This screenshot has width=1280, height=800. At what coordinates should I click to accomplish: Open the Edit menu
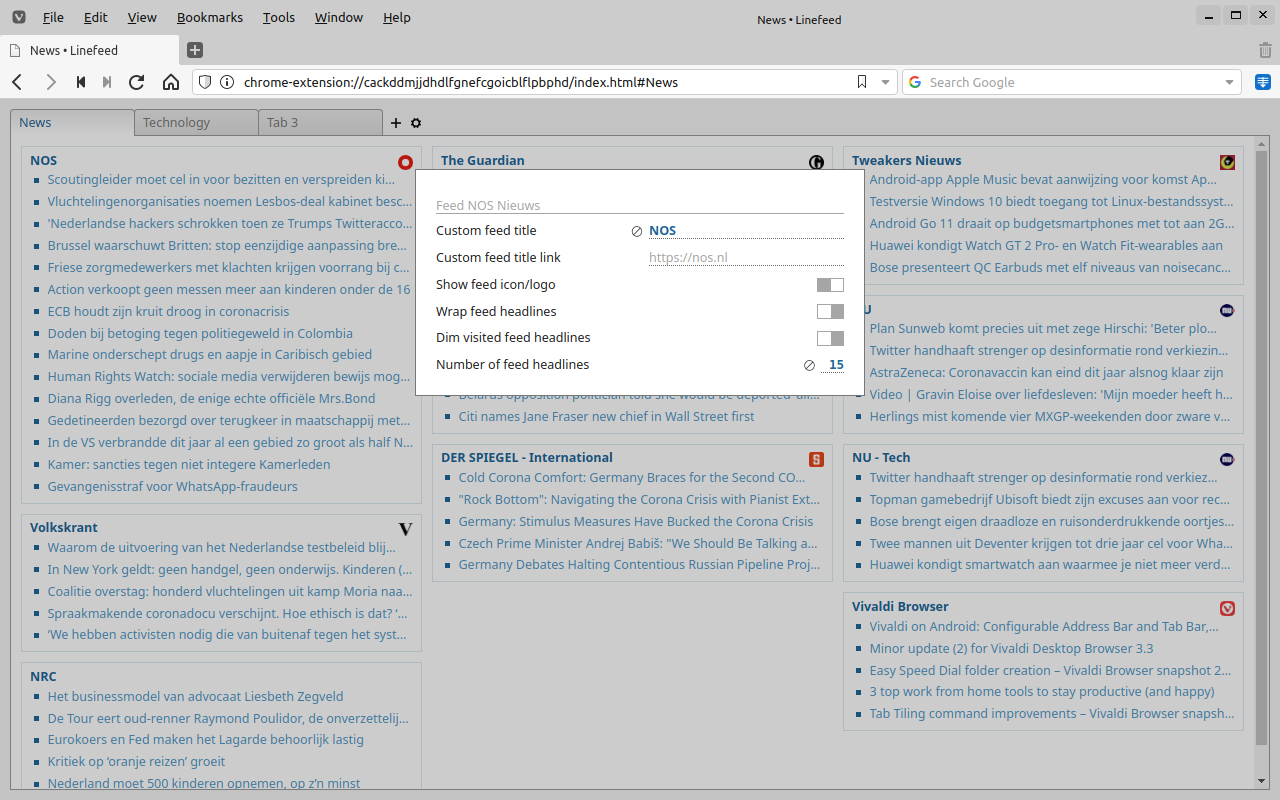[96, 17]
